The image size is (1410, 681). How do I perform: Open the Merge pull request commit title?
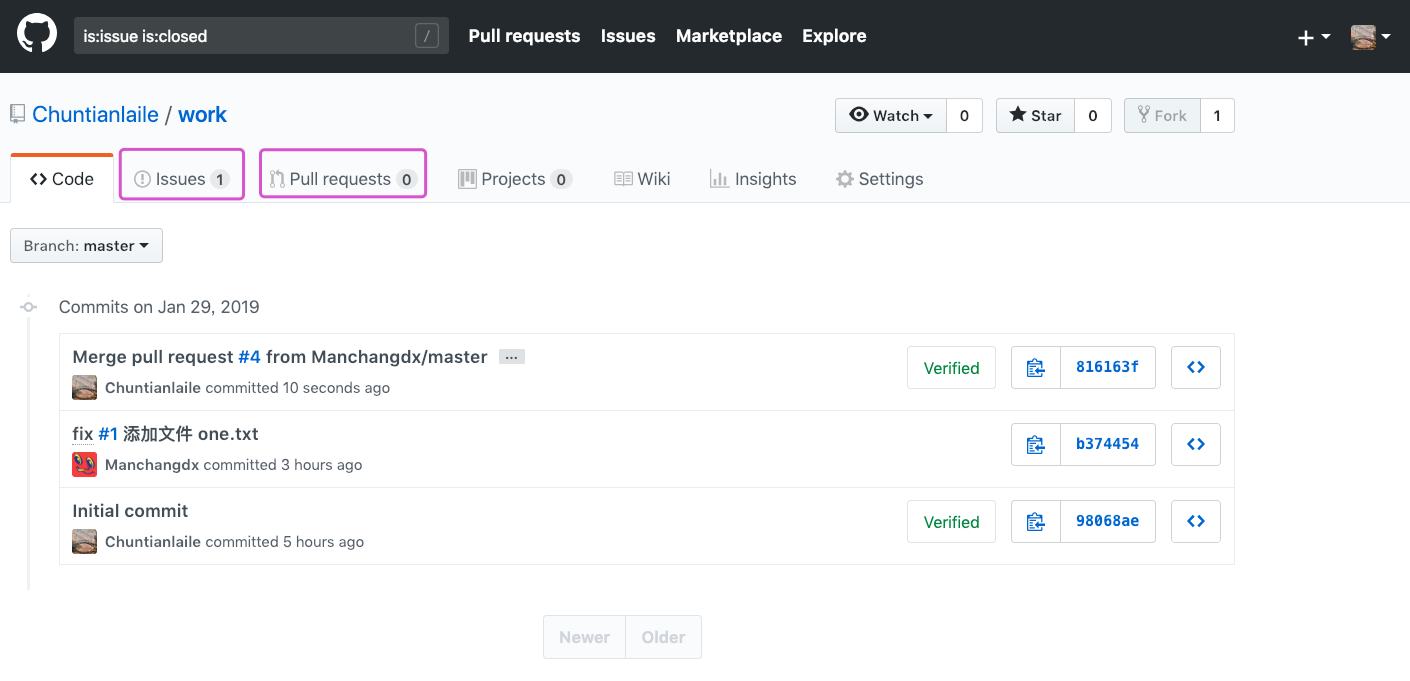(280, 357)
